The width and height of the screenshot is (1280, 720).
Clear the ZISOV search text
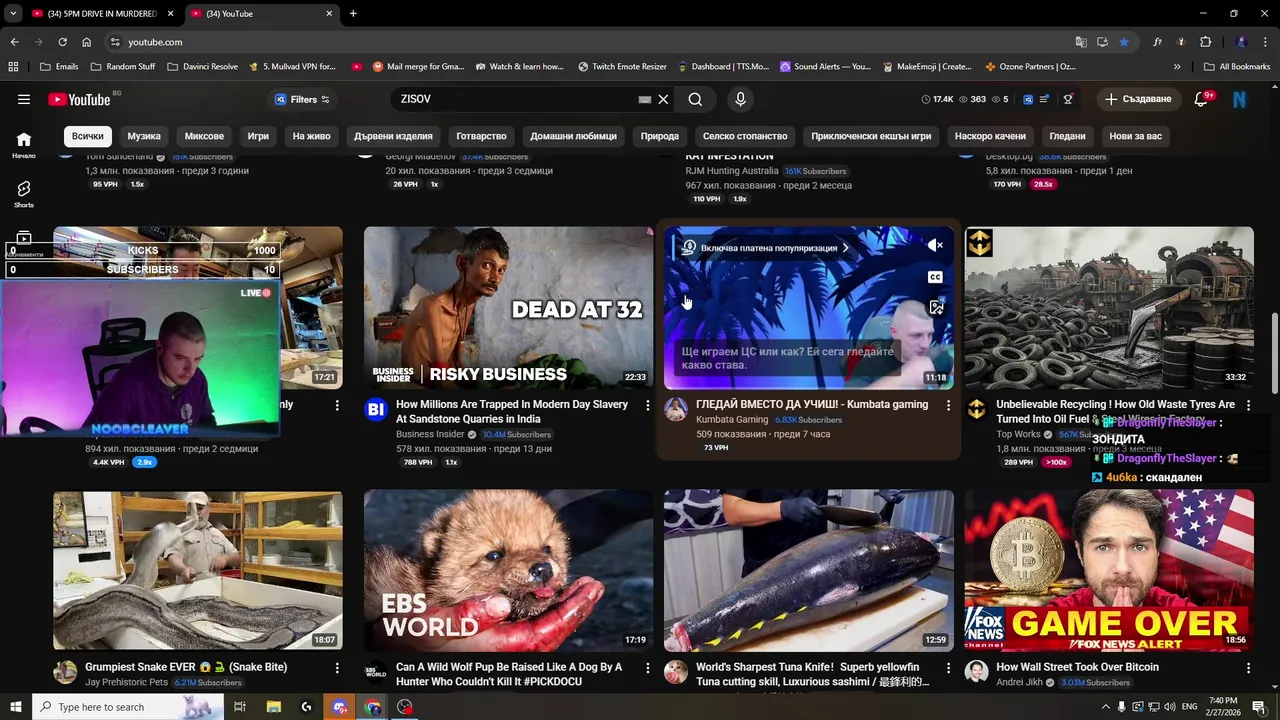coord(663,99)
